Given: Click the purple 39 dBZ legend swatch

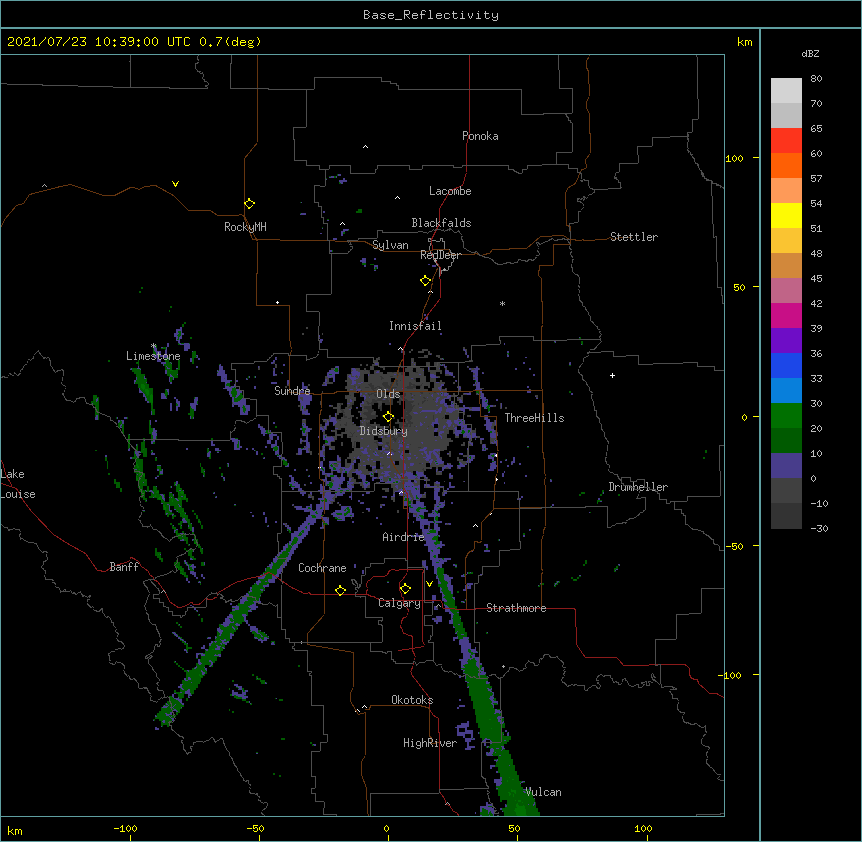Looking at the screenshot, I should (x=786, y=340).
